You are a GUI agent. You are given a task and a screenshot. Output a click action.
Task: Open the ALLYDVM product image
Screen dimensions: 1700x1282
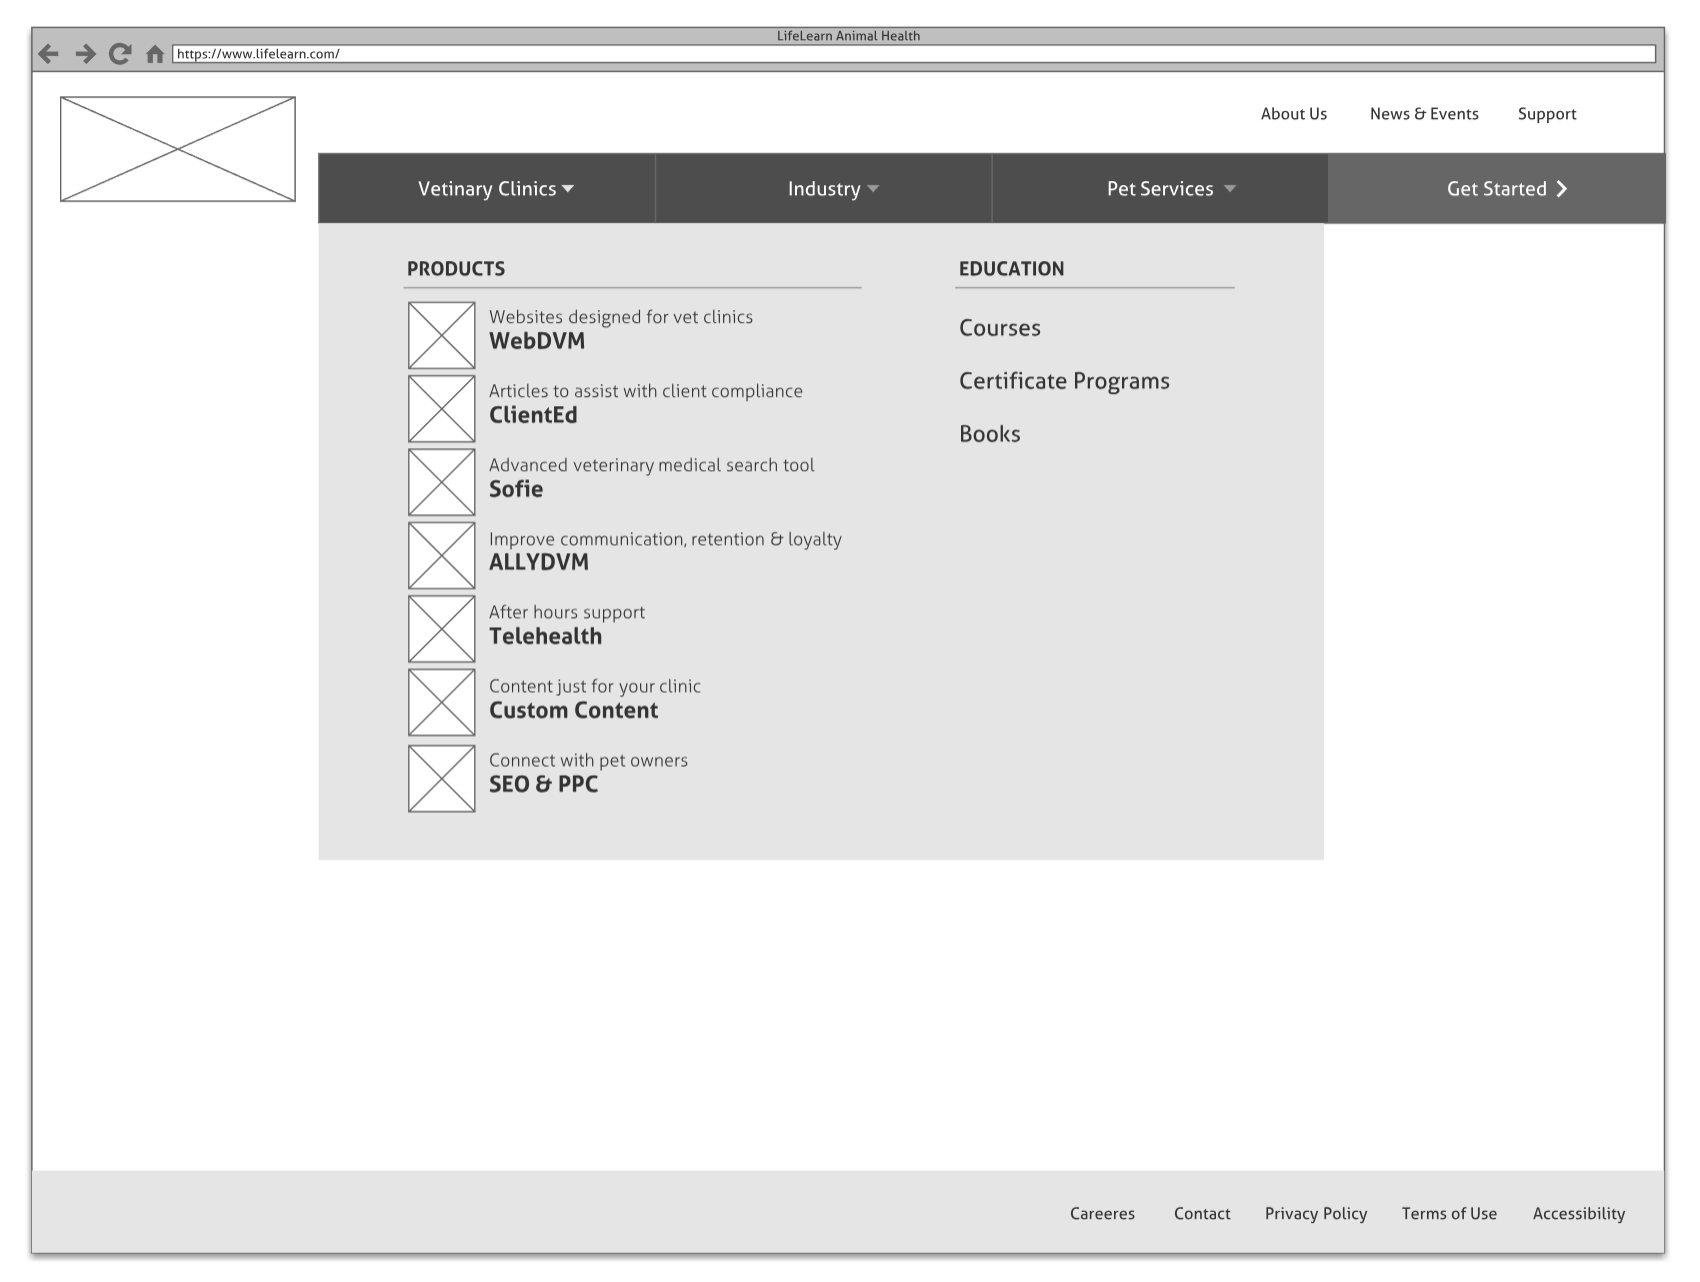pyautogui.click(x=442, y=556)
